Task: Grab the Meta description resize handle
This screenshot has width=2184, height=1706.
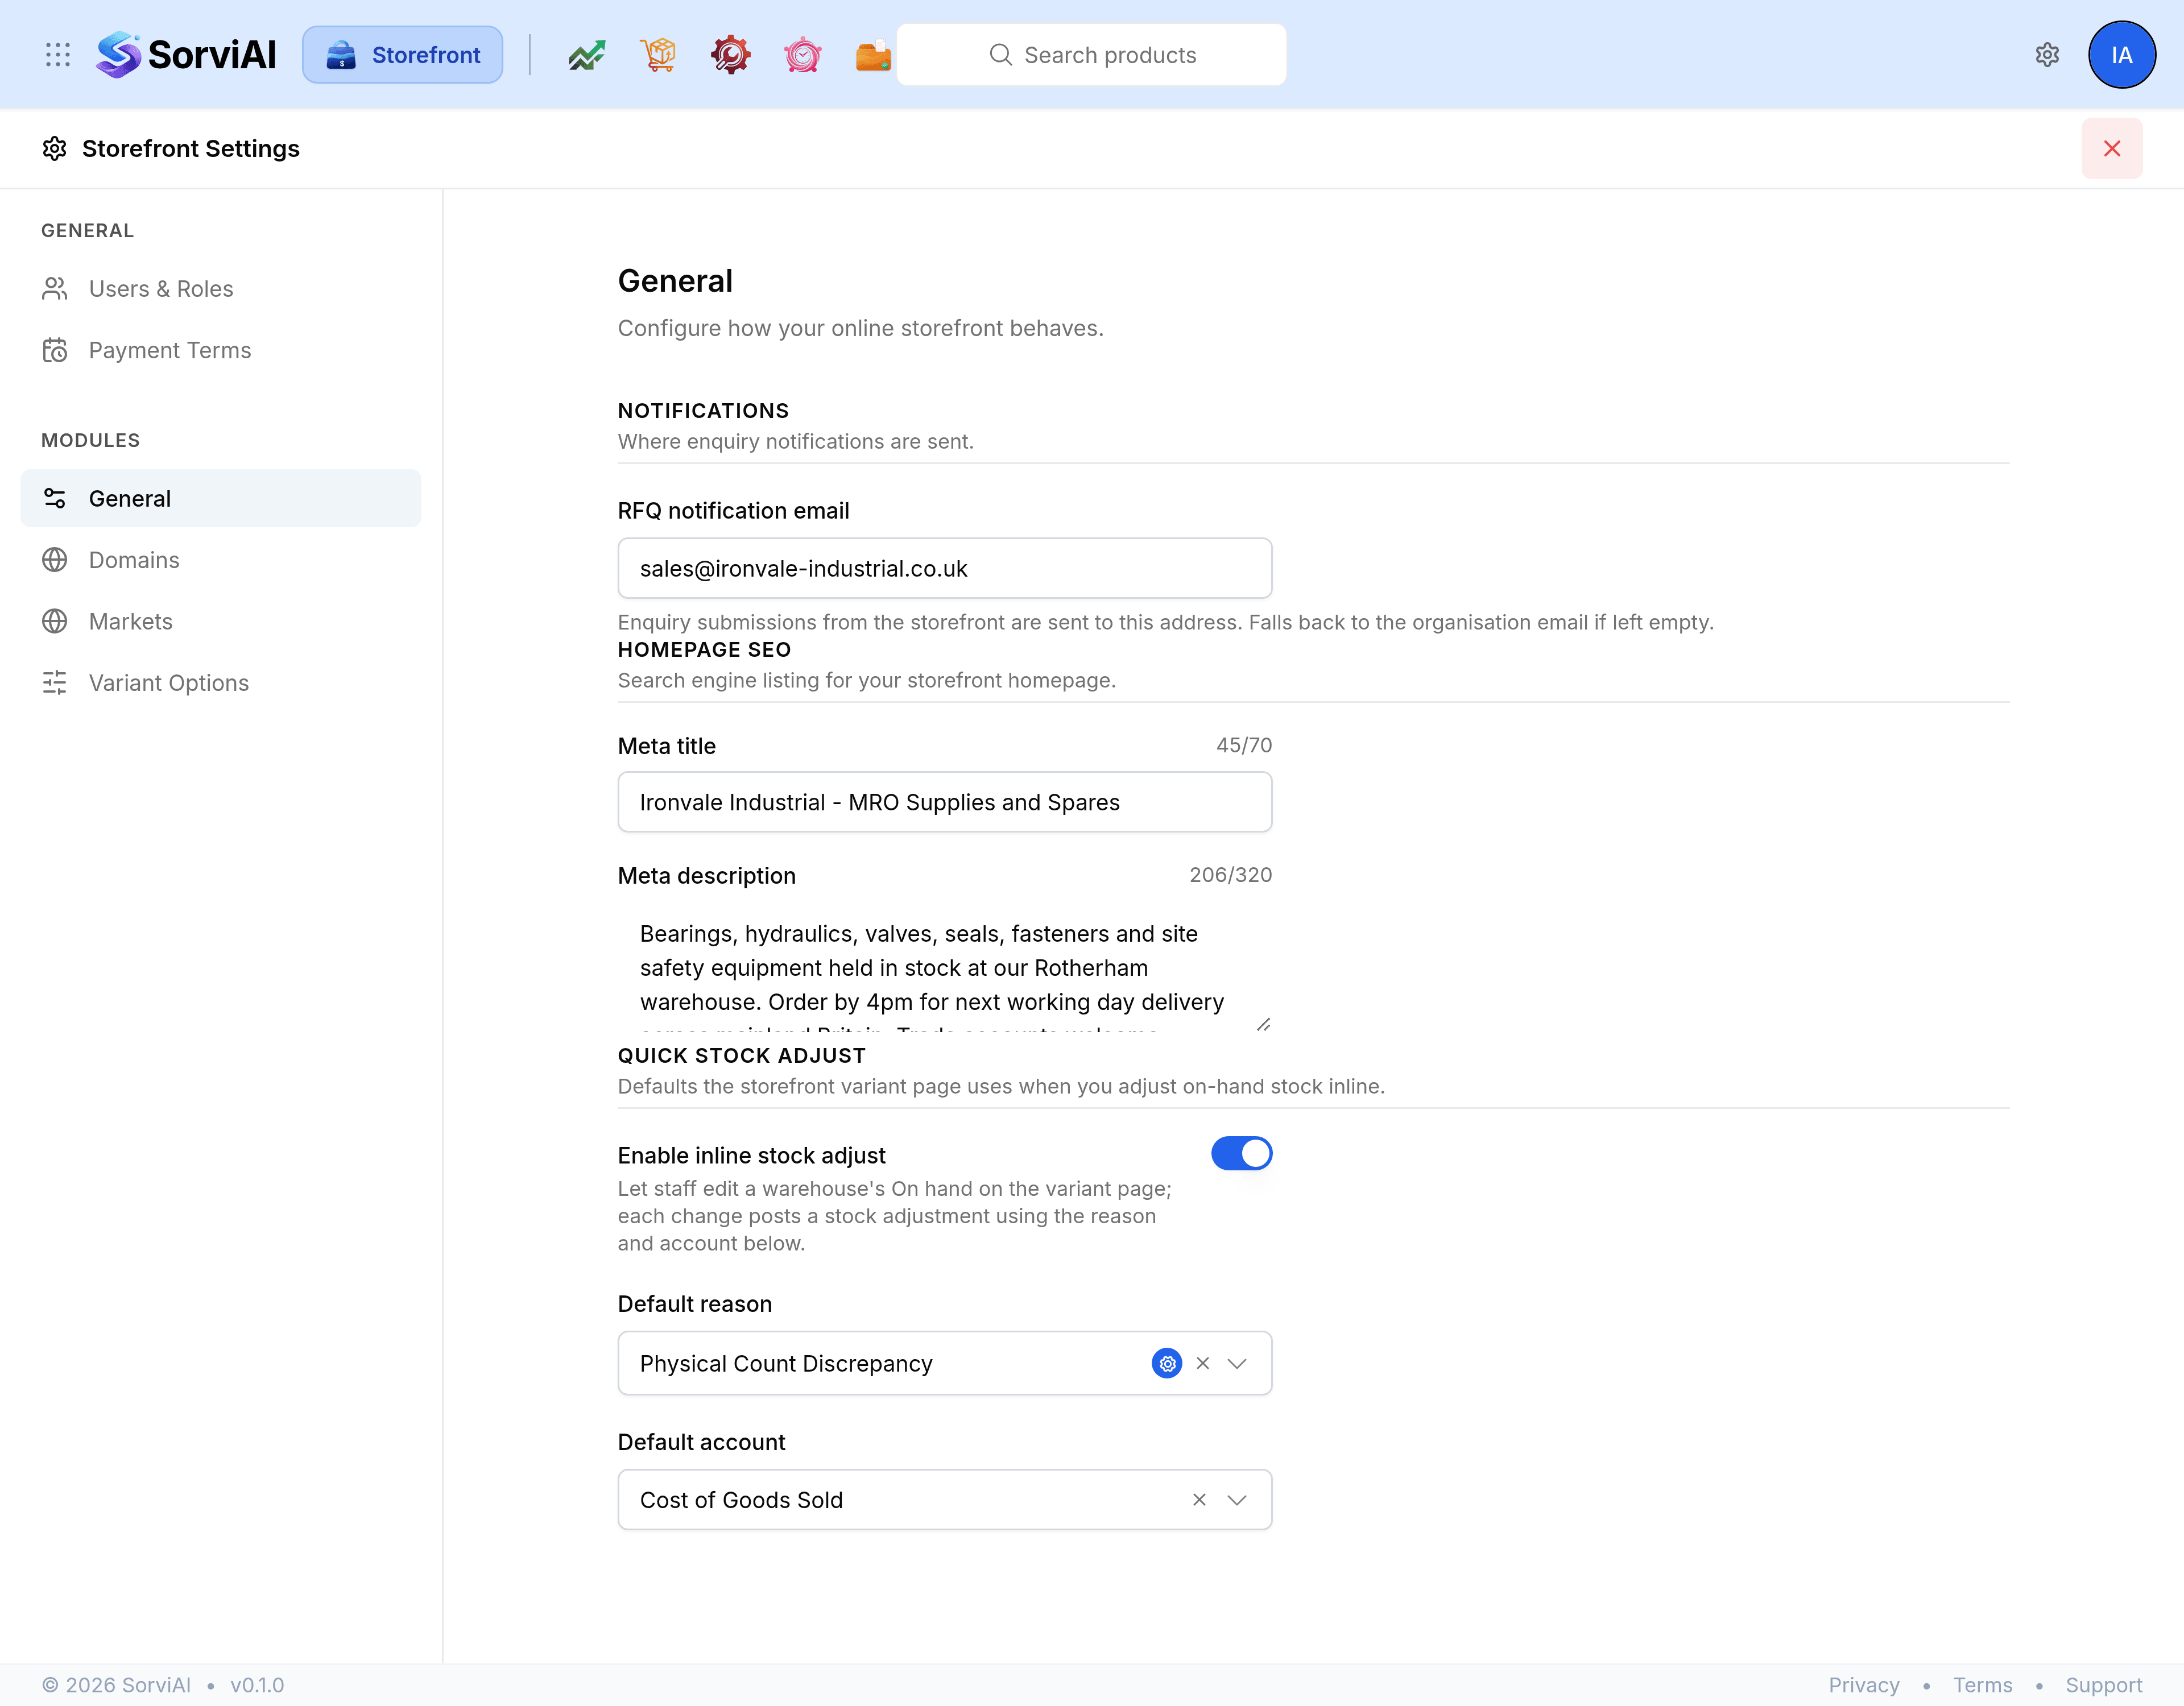Action: (x=1263, y=1024)
